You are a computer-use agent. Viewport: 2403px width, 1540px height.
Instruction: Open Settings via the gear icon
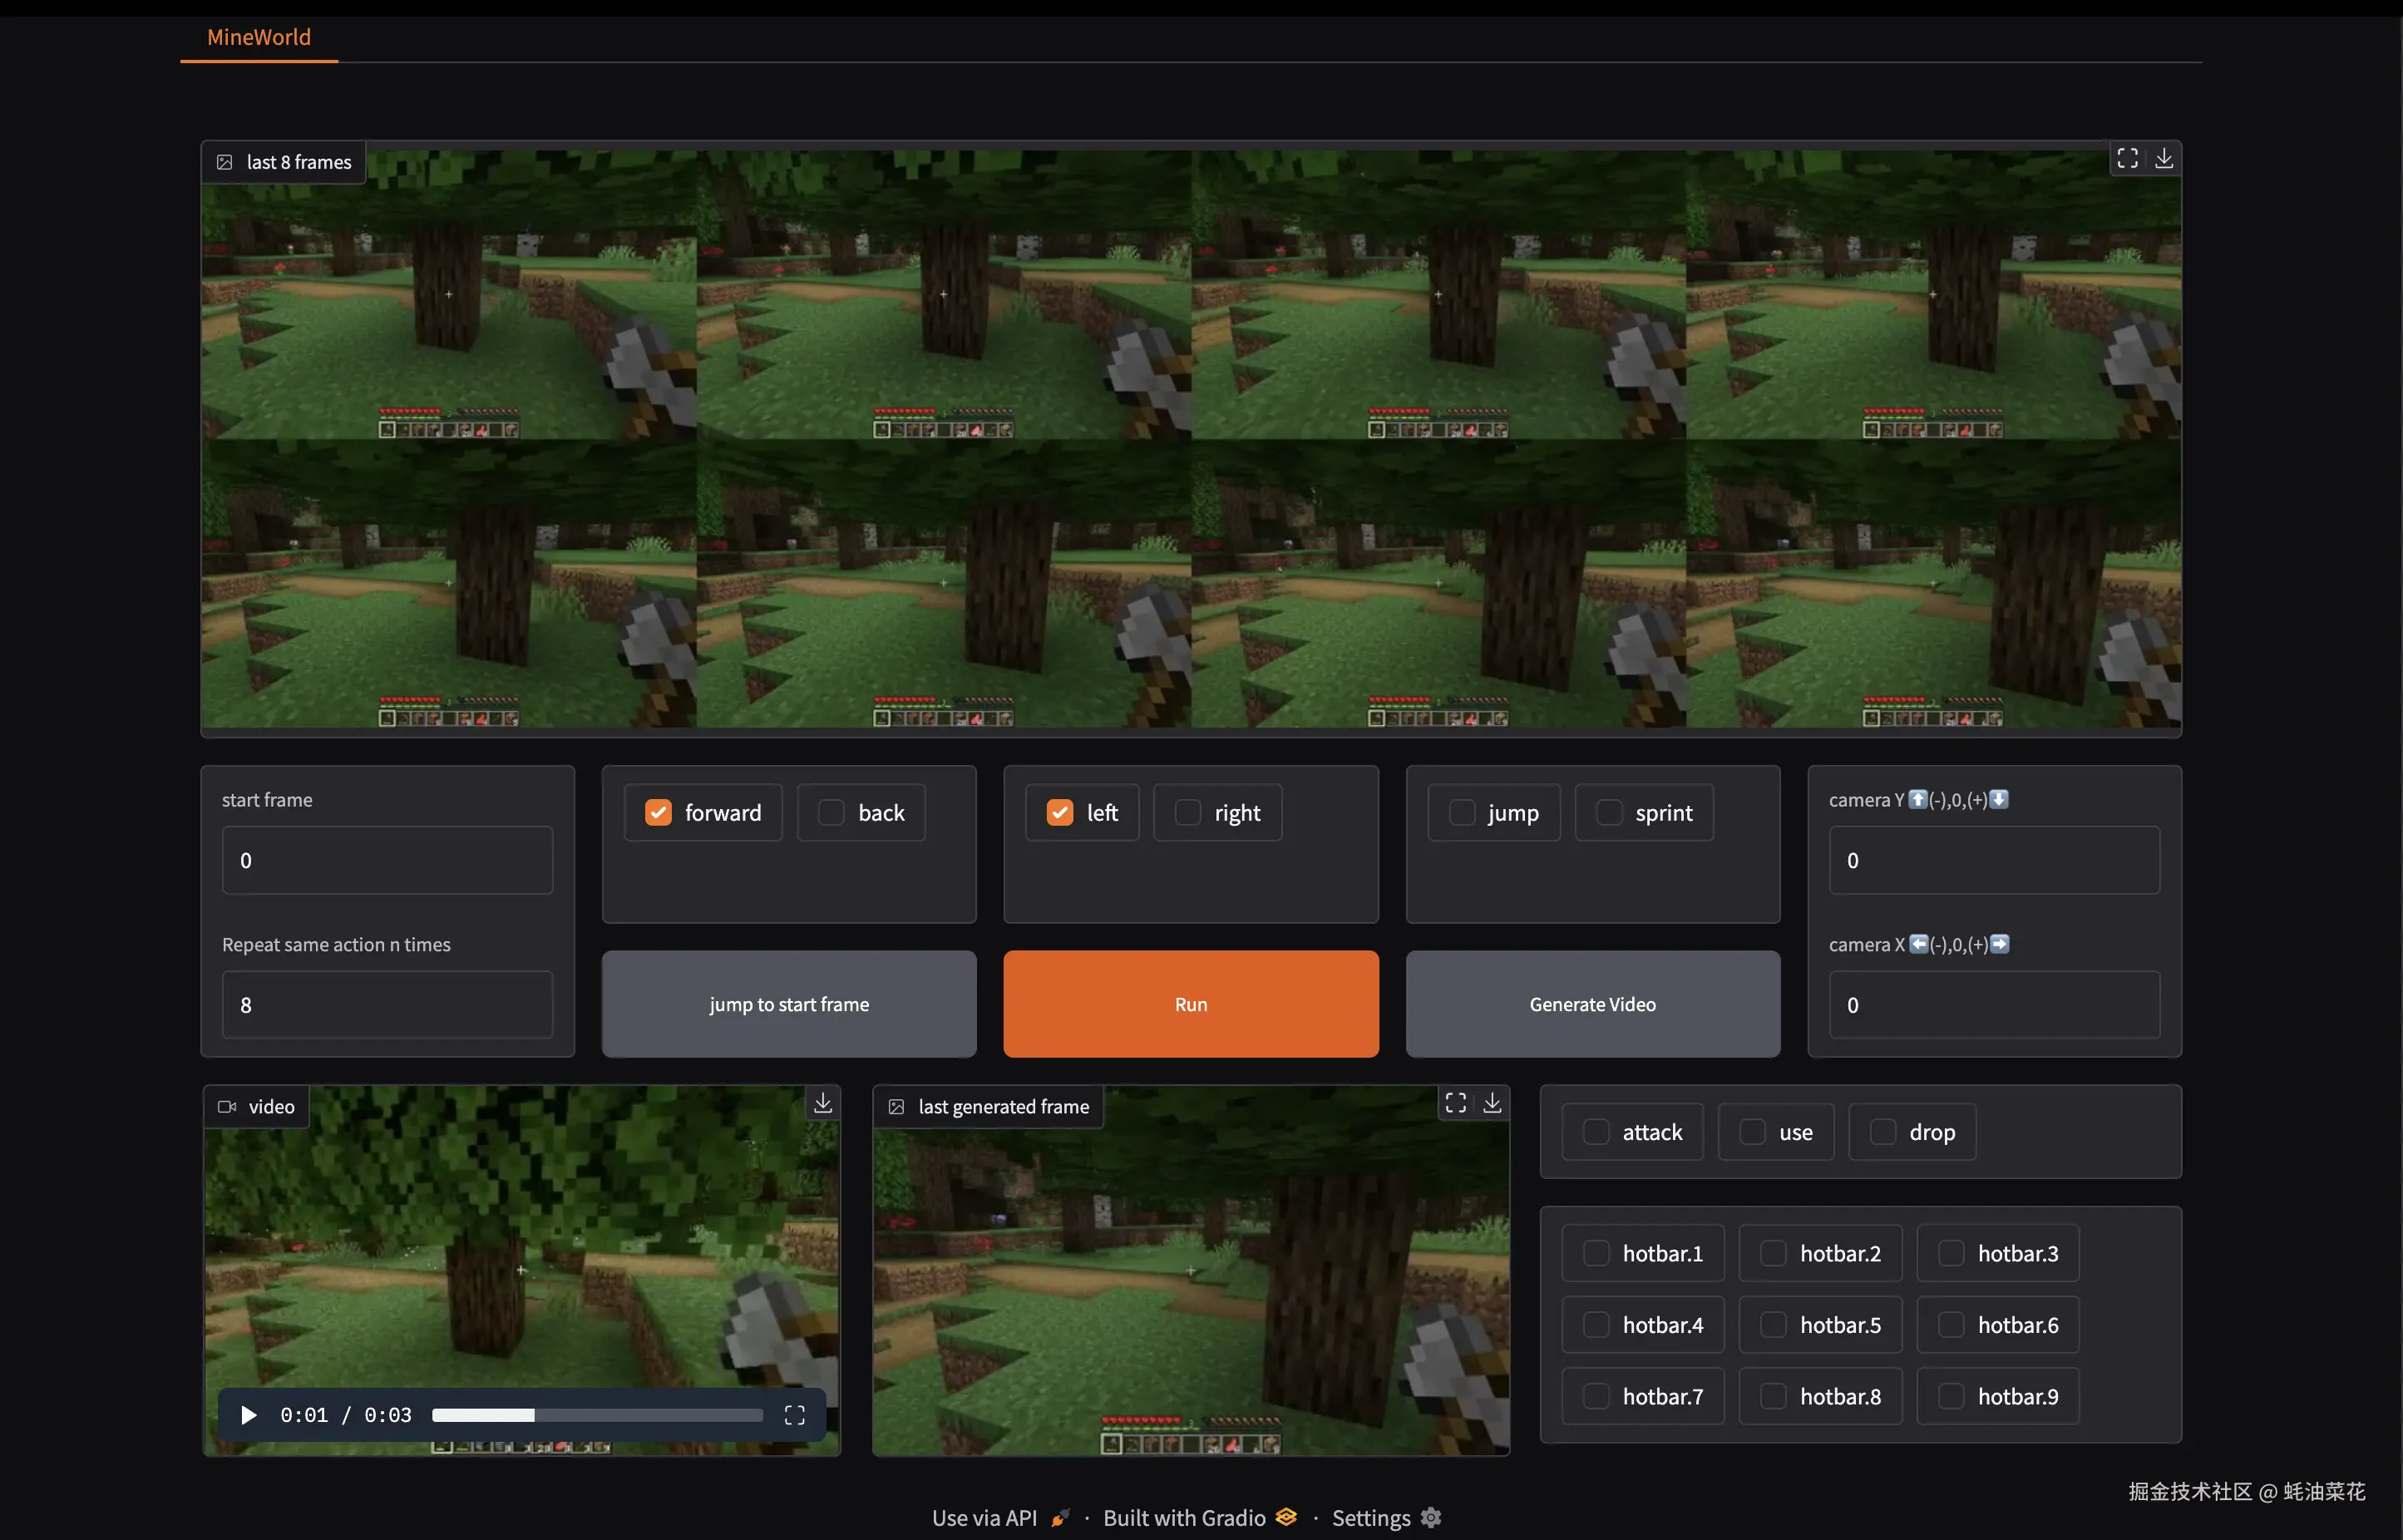(x=1429, y=1517)
